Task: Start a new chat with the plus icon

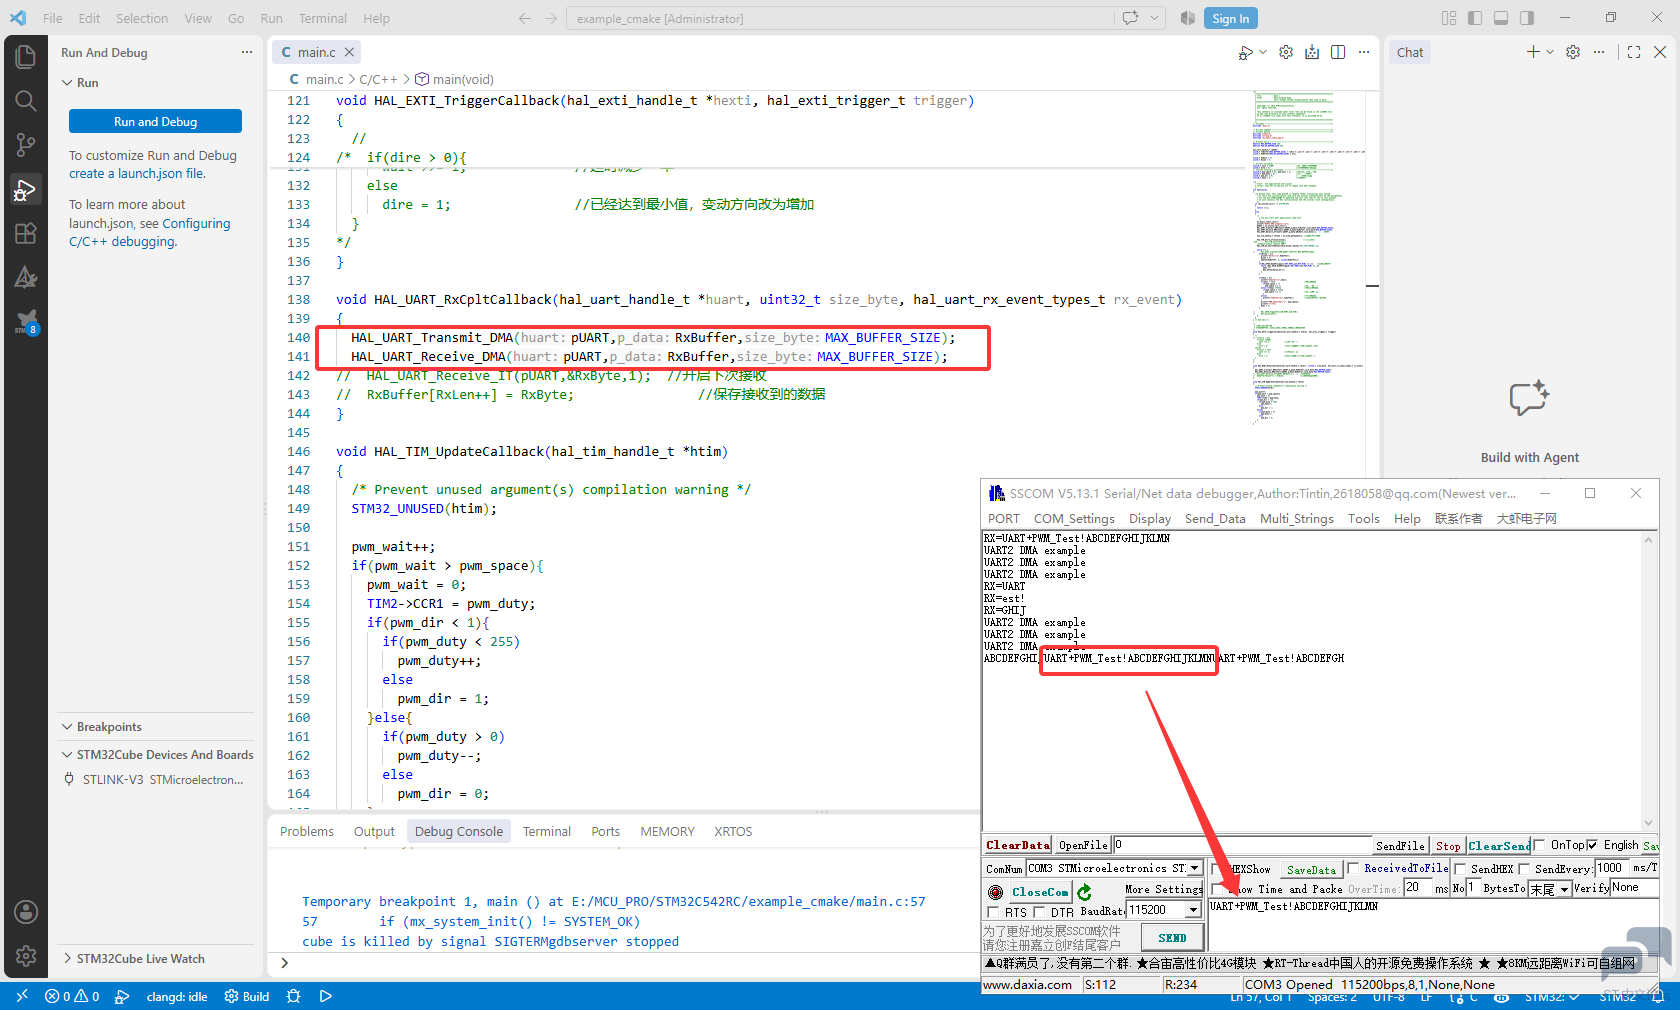Action: coord(1533,52)
